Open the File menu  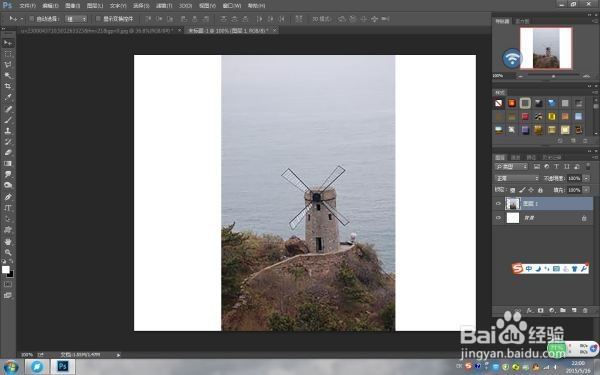pyautogui.click(x=27, y=6)
